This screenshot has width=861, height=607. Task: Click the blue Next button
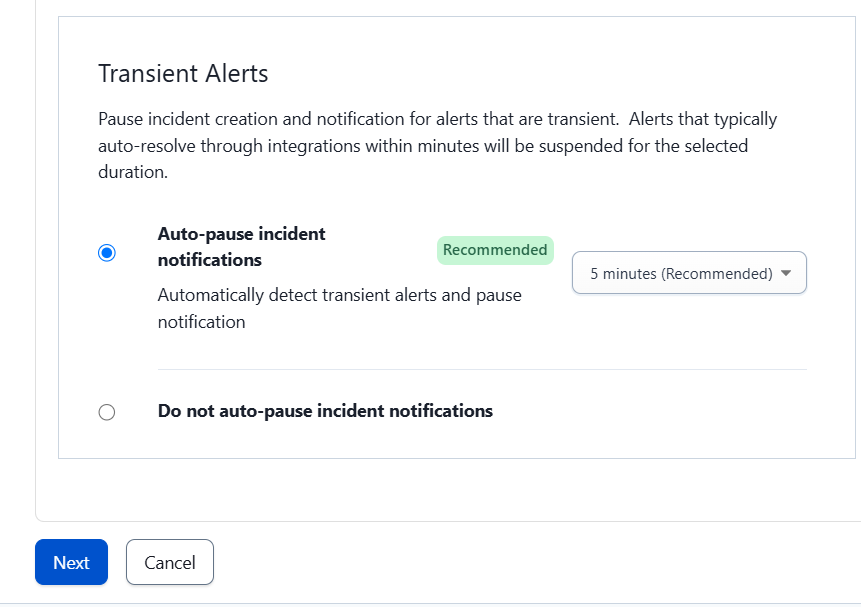point(71,562)
